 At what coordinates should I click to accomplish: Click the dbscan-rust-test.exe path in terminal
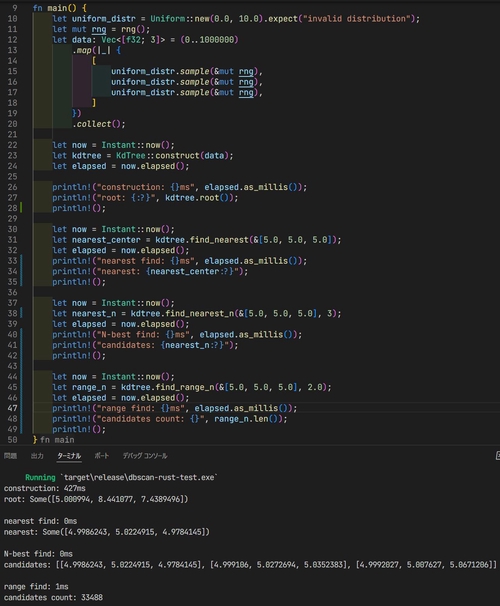[x=139, y=478]
